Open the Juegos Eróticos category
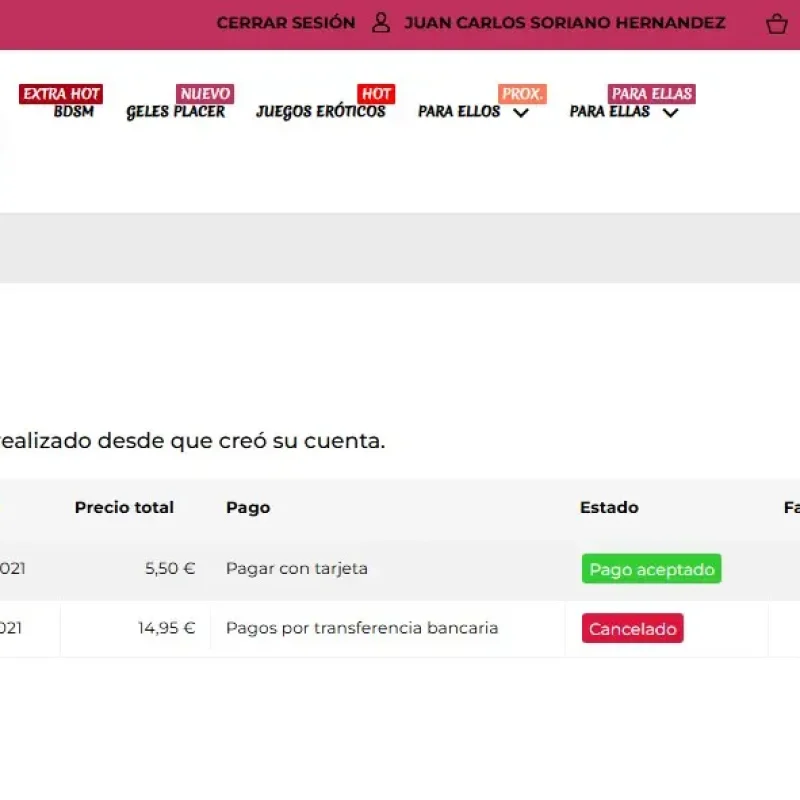Image resolution: width=800 pixels, height=800 pixels. (x=320, y=112)
